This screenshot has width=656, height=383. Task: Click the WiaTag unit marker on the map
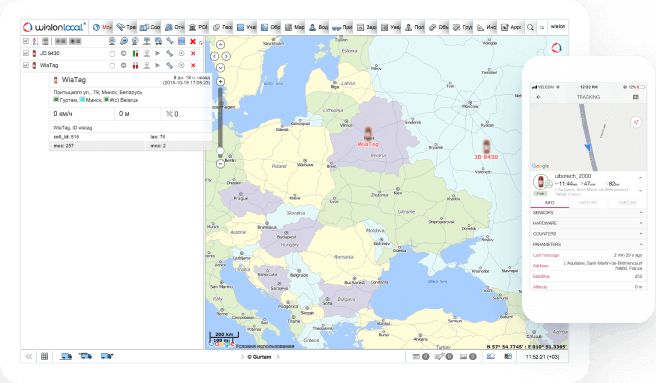[368, 134]
